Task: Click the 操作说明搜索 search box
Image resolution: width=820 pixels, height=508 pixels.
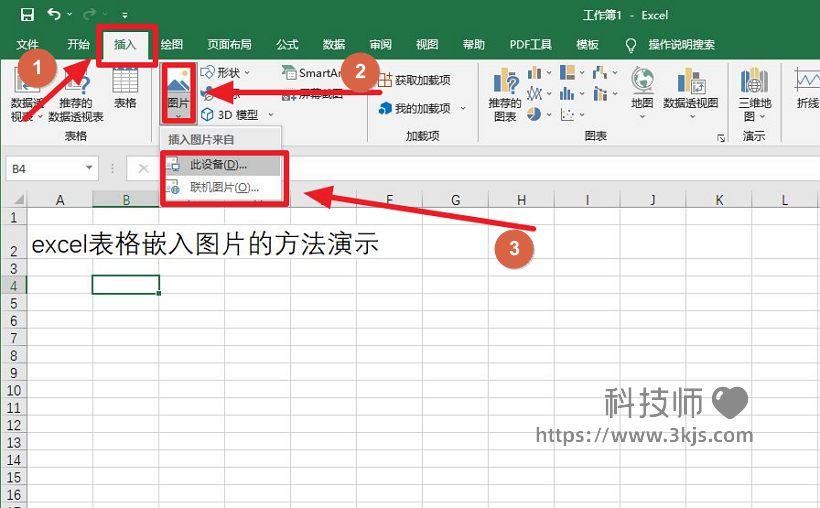Action: [x=681, y=44]
